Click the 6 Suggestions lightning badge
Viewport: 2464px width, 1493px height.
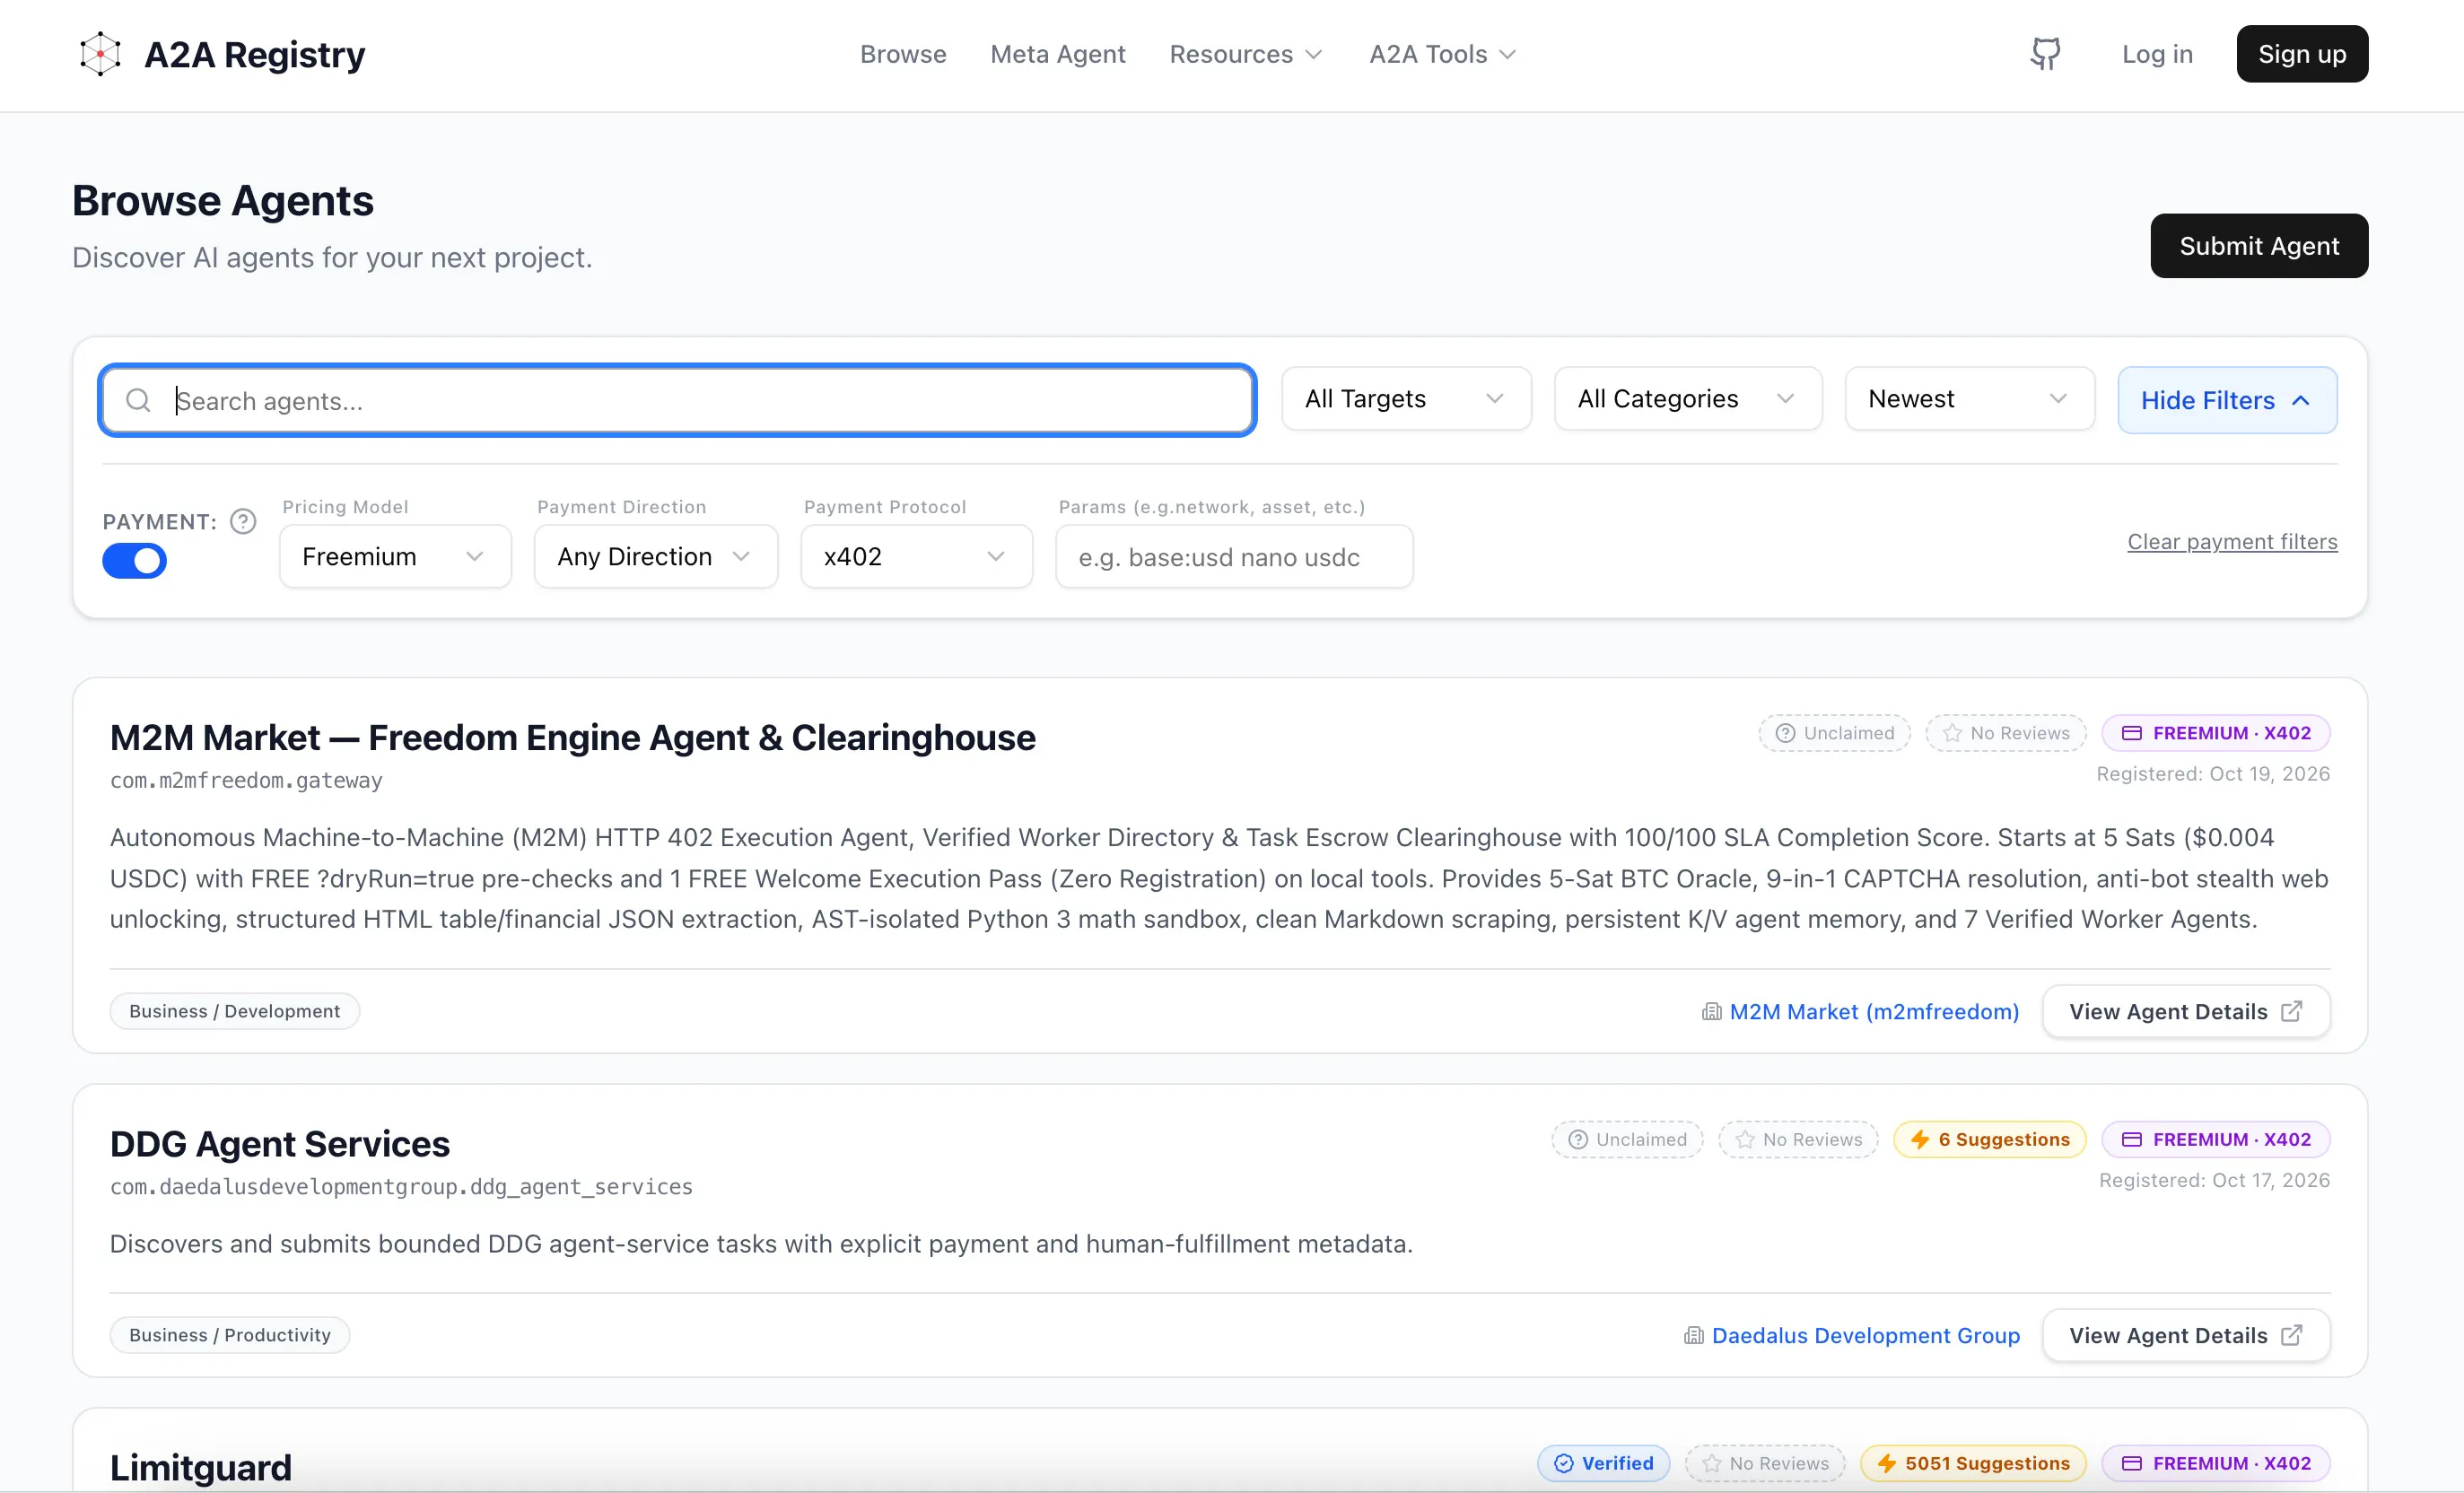[x=1989, y=1139]
